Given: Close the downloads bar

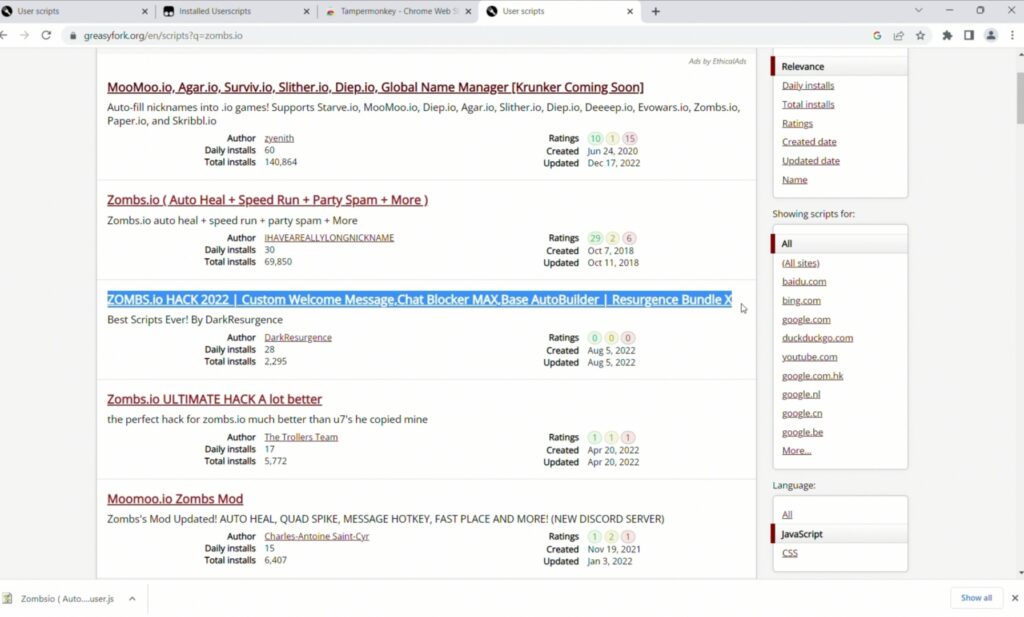Looking at the screenshot, I should coord(1014,598).
